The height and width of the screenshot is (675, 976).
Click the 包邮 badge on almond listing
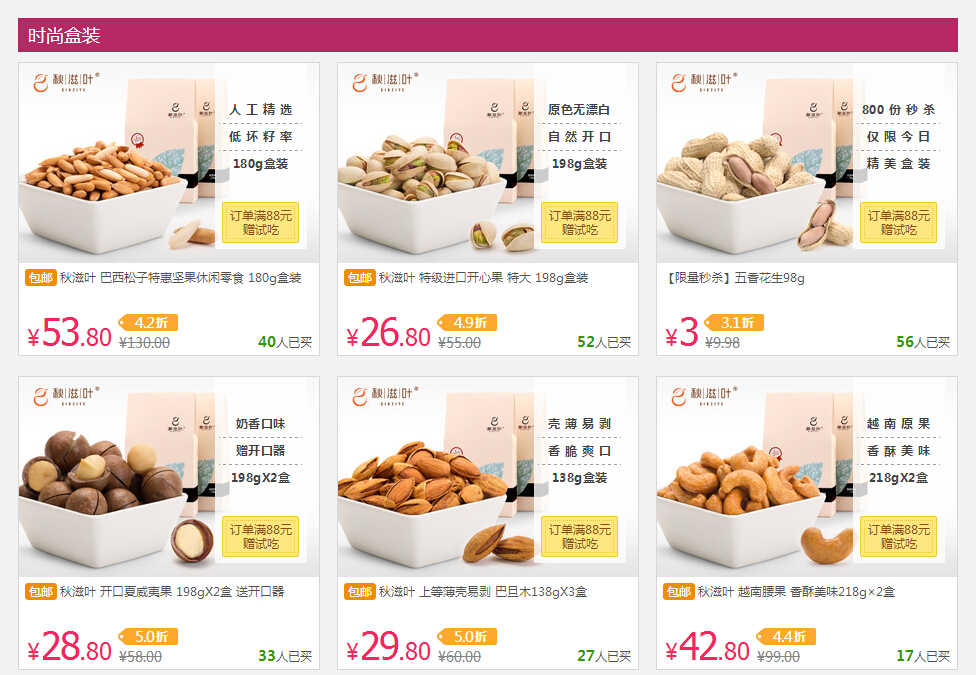point(360,592)
